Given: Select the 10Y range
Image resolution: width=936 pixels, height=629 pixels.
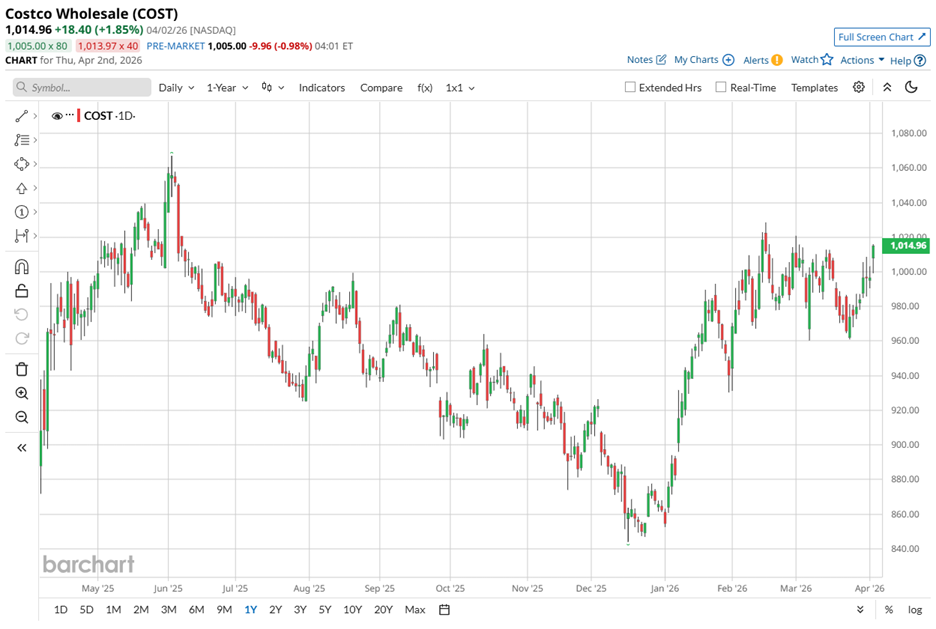Looking at the screenshot, I should click(352, 609).
